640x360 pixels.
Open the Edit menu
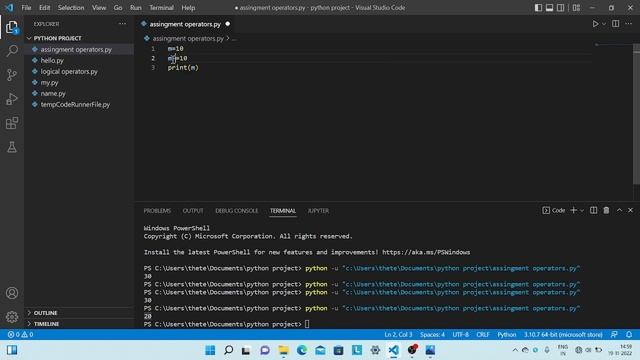point(44,8)
